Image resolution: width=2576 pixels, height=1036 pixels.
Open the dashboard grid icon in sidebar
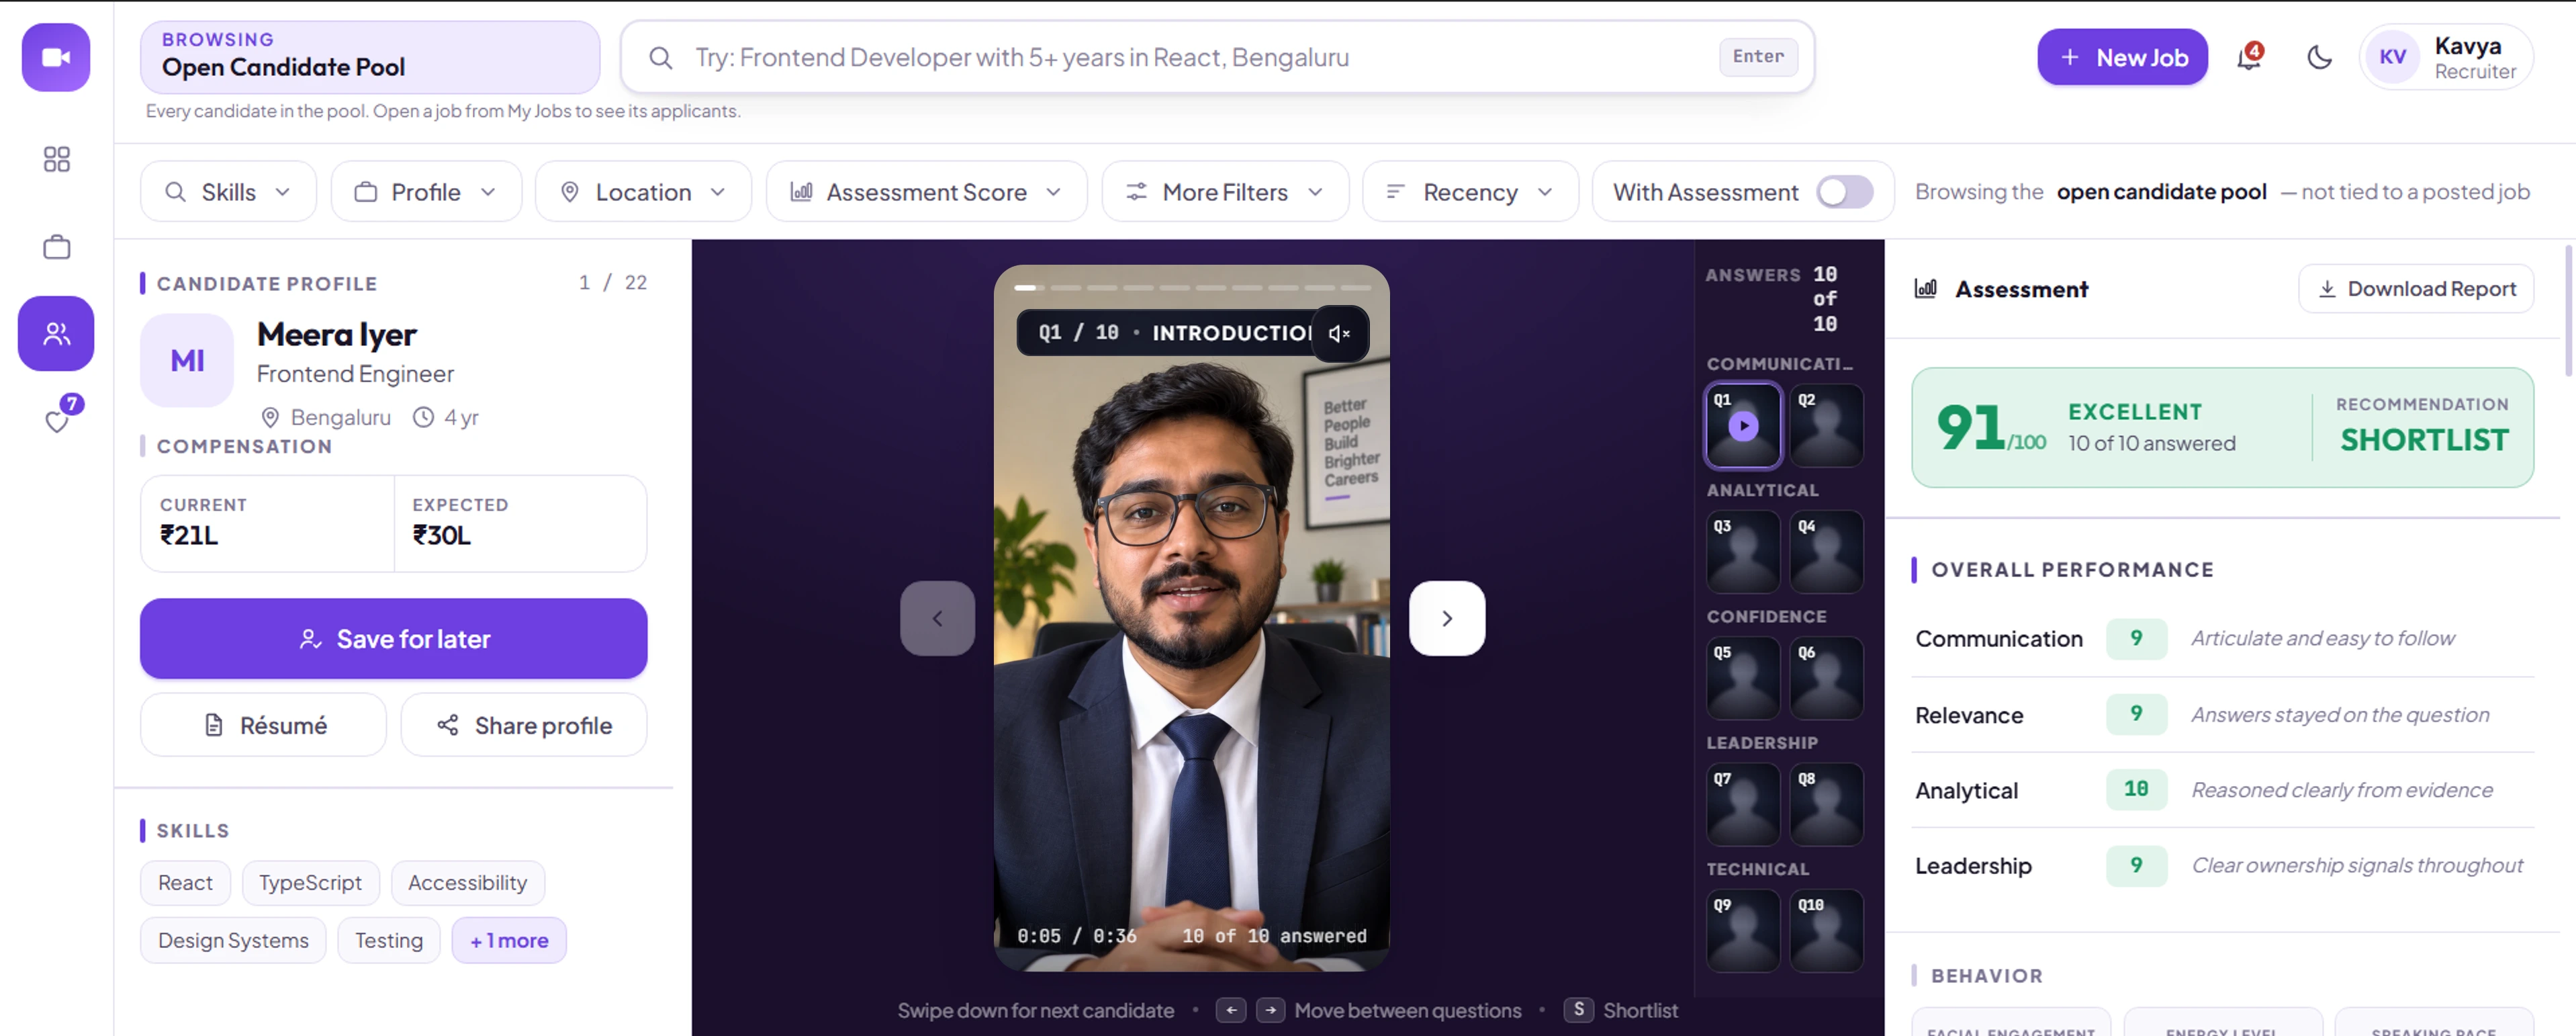[57, 159]
